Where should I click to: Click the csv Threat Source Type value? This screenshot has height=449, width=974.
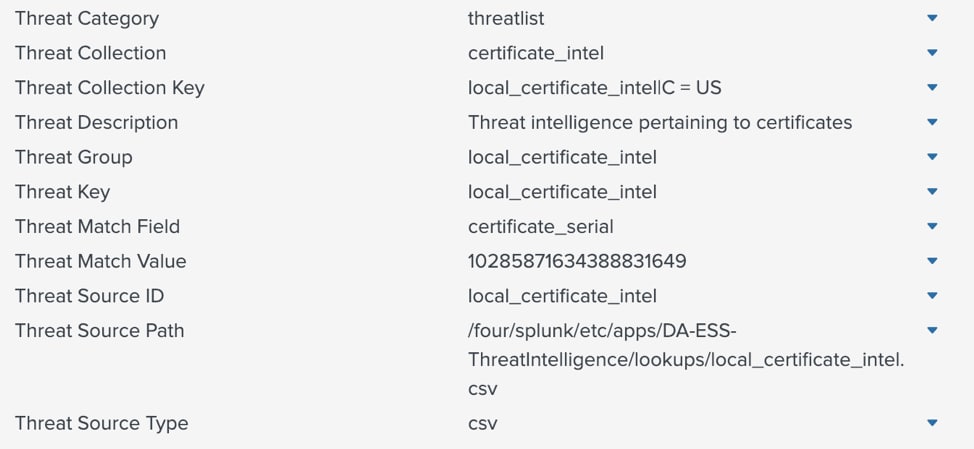click(x=483, y=424)
